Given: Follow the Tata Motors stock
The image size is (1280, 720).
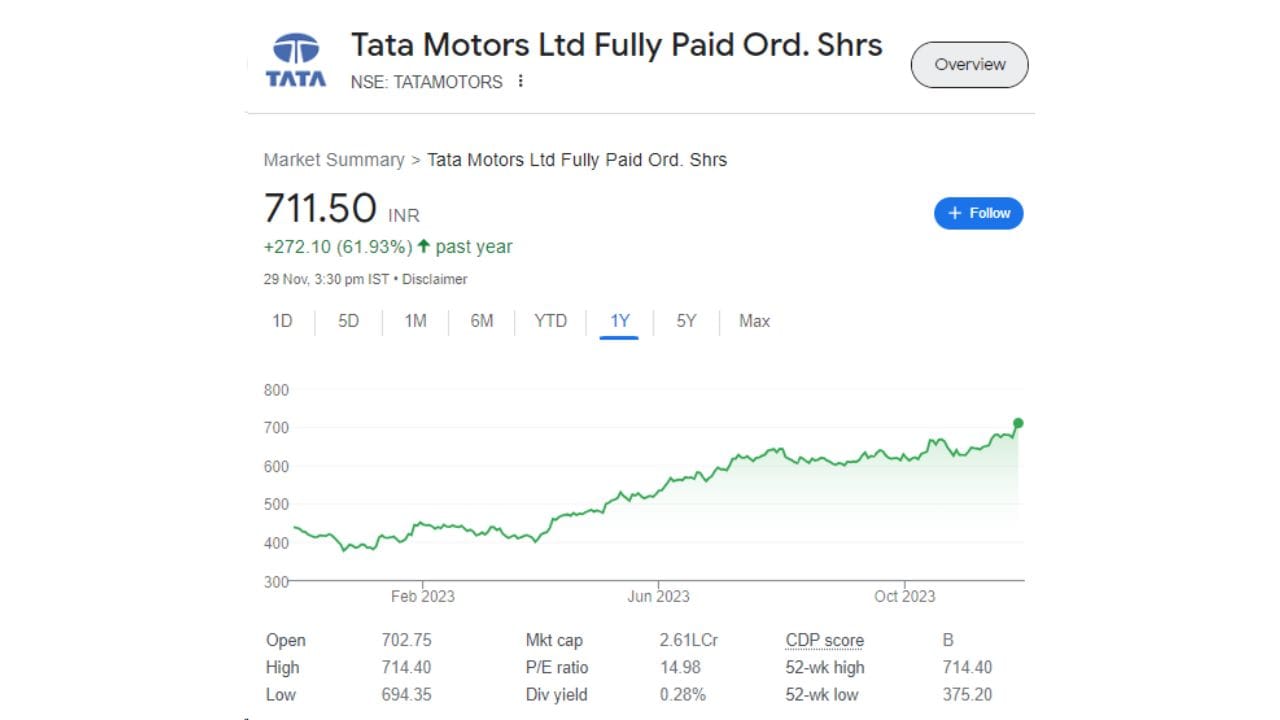Looking at the screenshot, I should pyautogui.click(x=978, y=213).
